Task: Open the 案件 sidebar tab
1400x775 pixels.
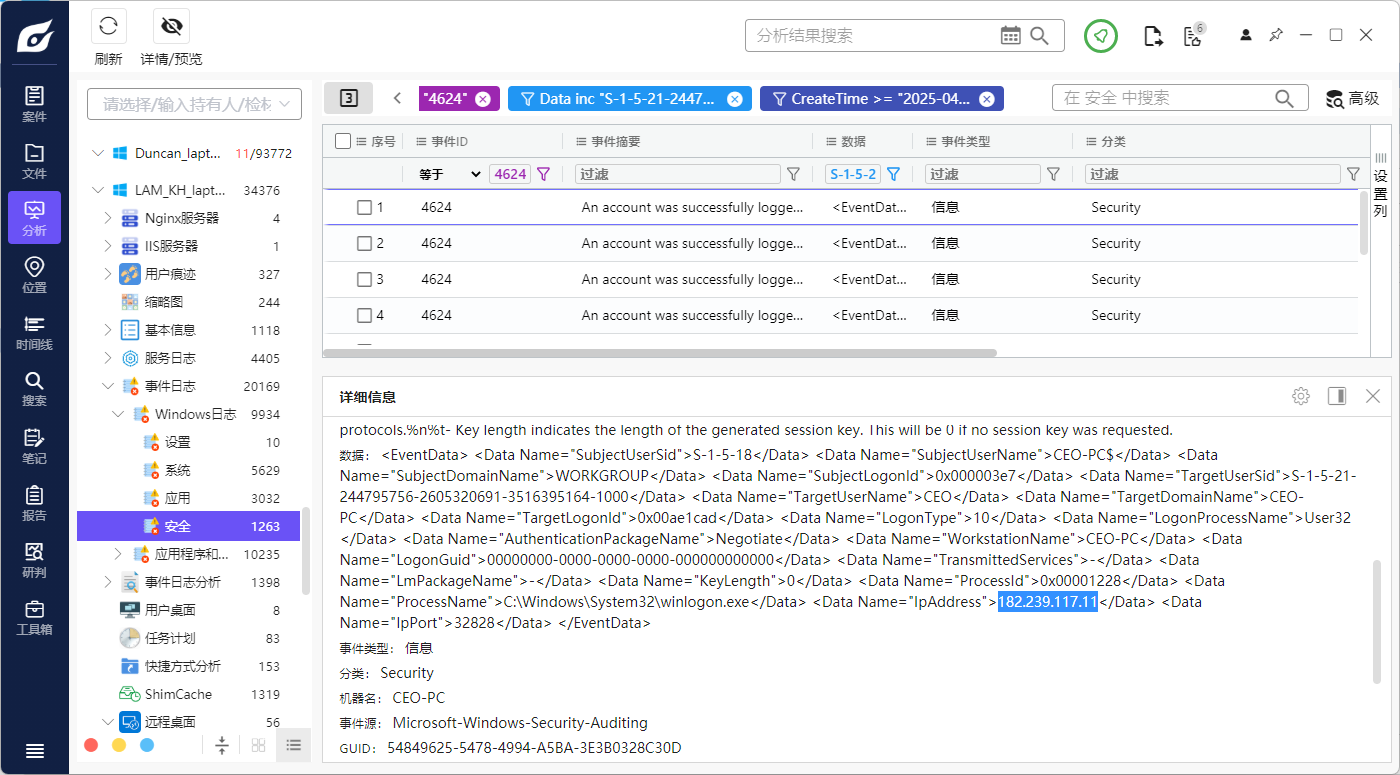Action: pos(34,104)
